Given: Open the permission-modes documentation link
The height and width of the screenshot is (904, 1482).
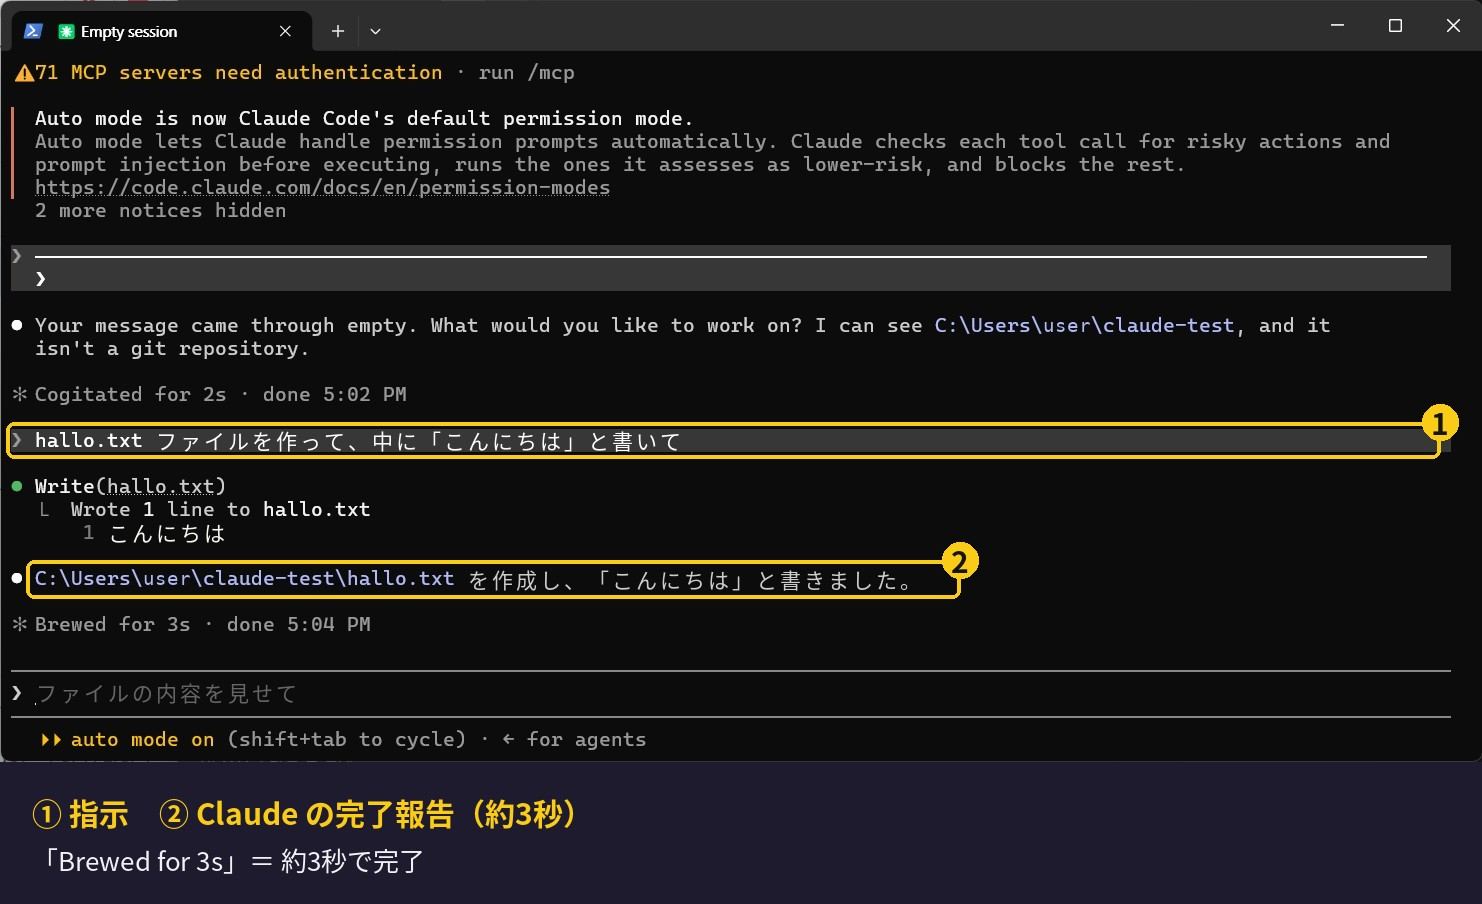Looking at the screenshot, I should pos(322,187).
